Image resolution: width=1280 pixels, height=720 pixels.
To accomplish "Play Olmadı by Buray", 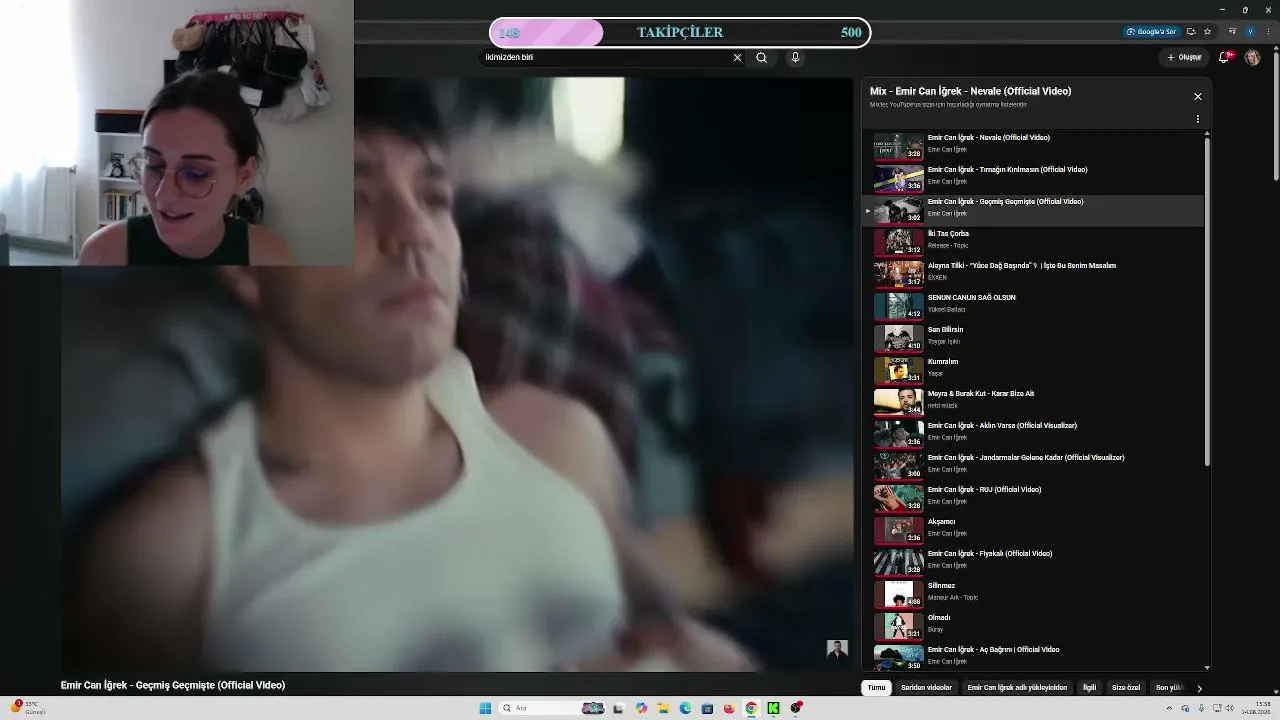I will click(x=1033, y=626).
